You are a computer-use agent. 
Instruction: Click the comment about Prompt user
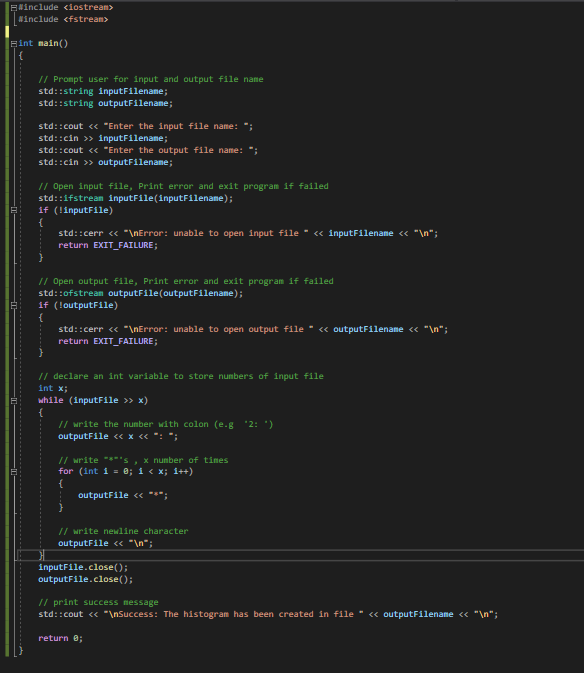[151, 79]
